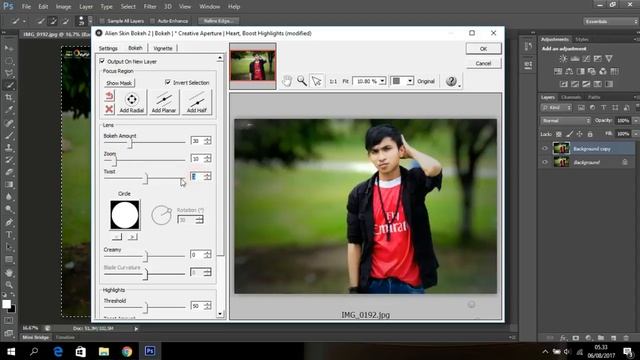Select the Zoom magnifier tool in Bokeh dialog
Image resolution: width=640 pixels, height=360 pixels.
pyautogui.click(x=302, y=81)
